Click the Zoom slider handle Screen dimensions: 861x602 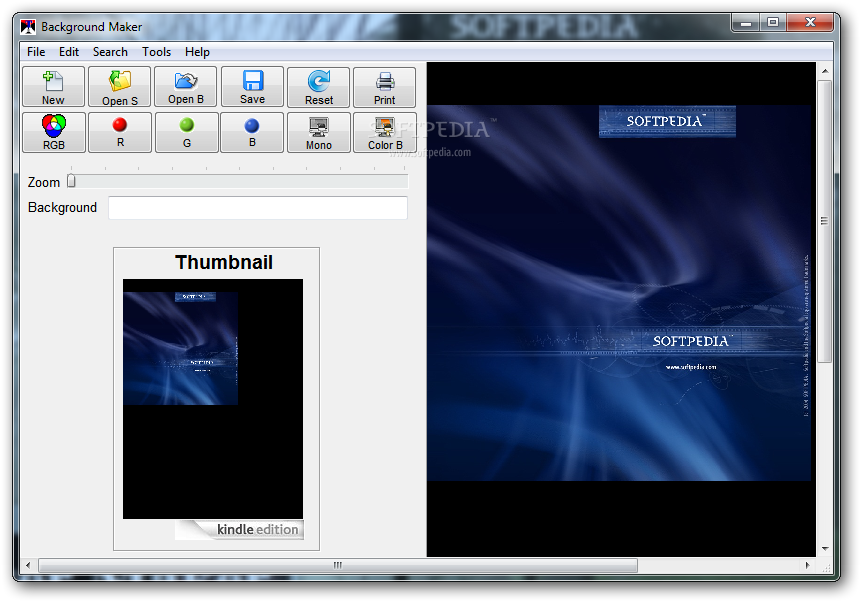tap(71, 181)
